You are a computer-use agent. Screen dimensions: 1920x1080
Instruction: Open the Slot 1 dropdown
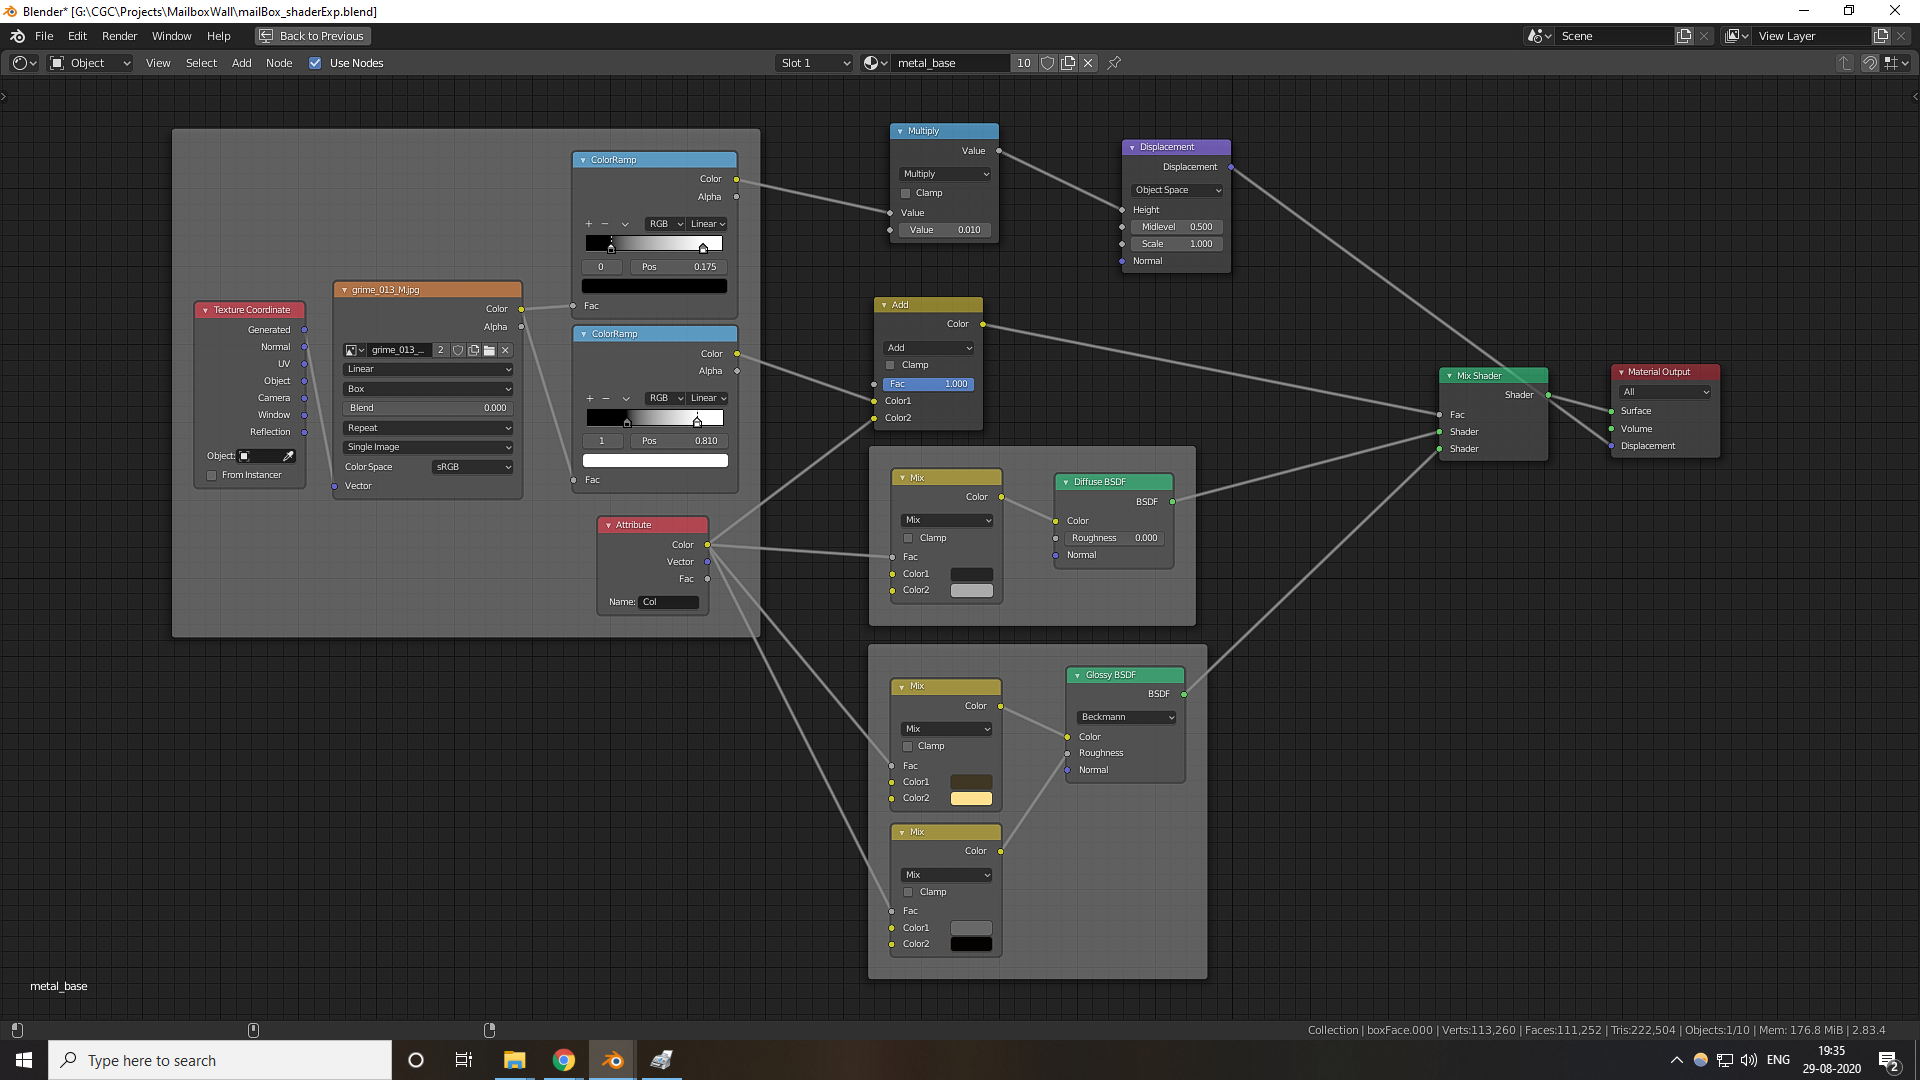pos(815,63)
